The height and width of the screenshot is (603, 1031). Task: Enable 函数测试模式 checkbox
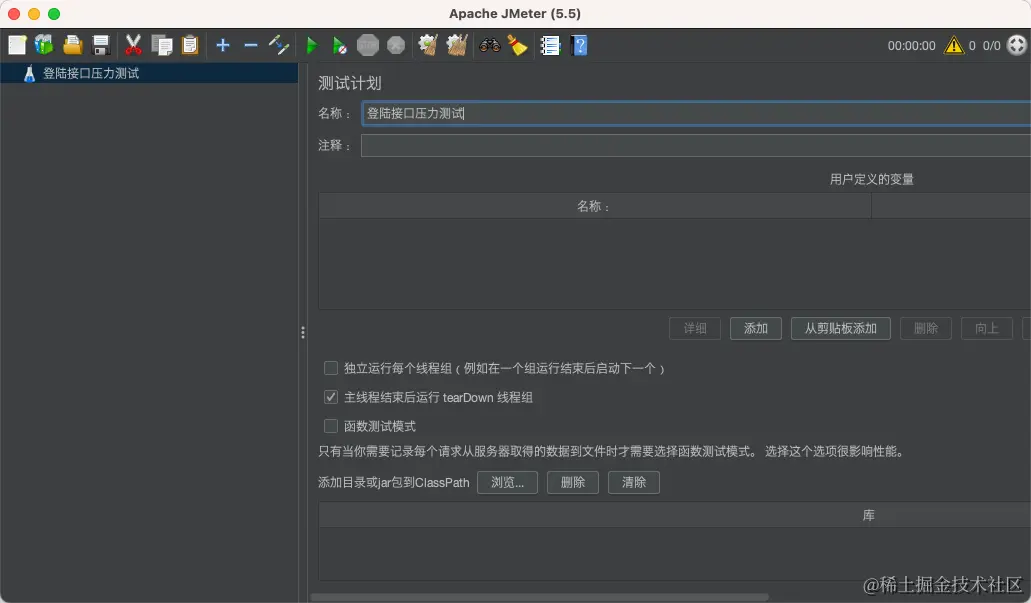coord(330,424)
